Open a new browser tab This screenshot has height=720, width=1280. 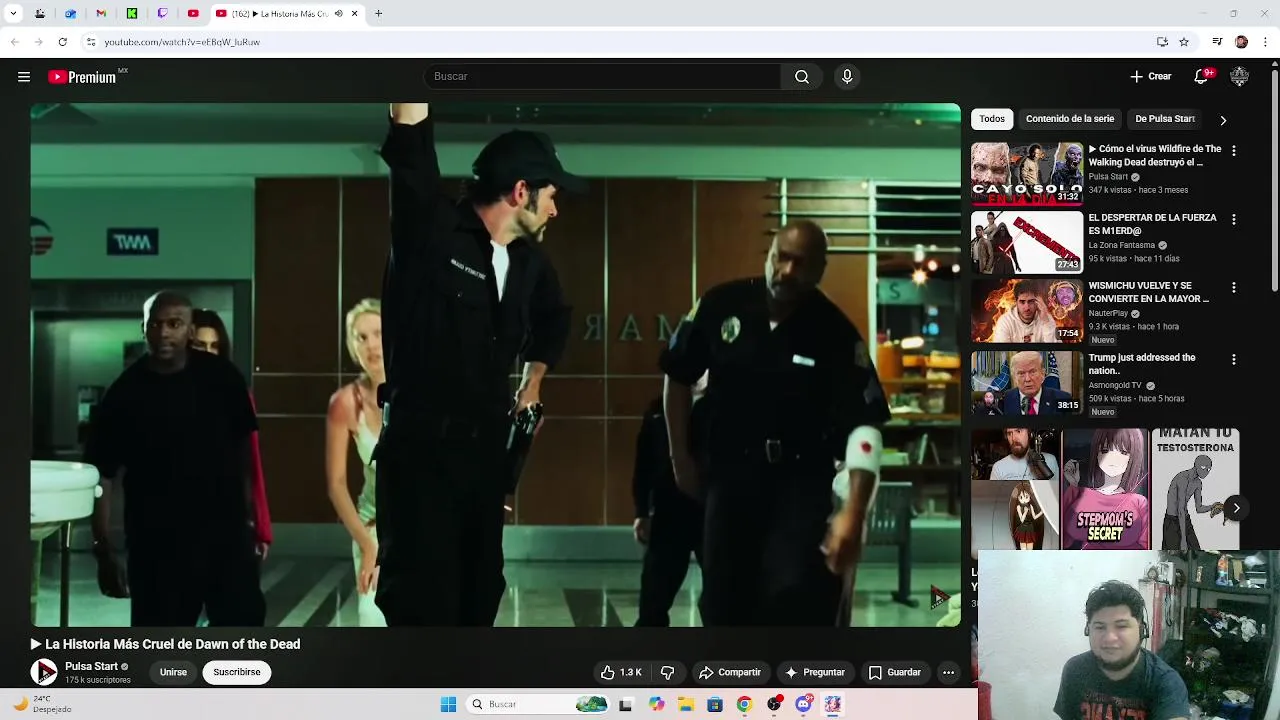coord(378,14)
